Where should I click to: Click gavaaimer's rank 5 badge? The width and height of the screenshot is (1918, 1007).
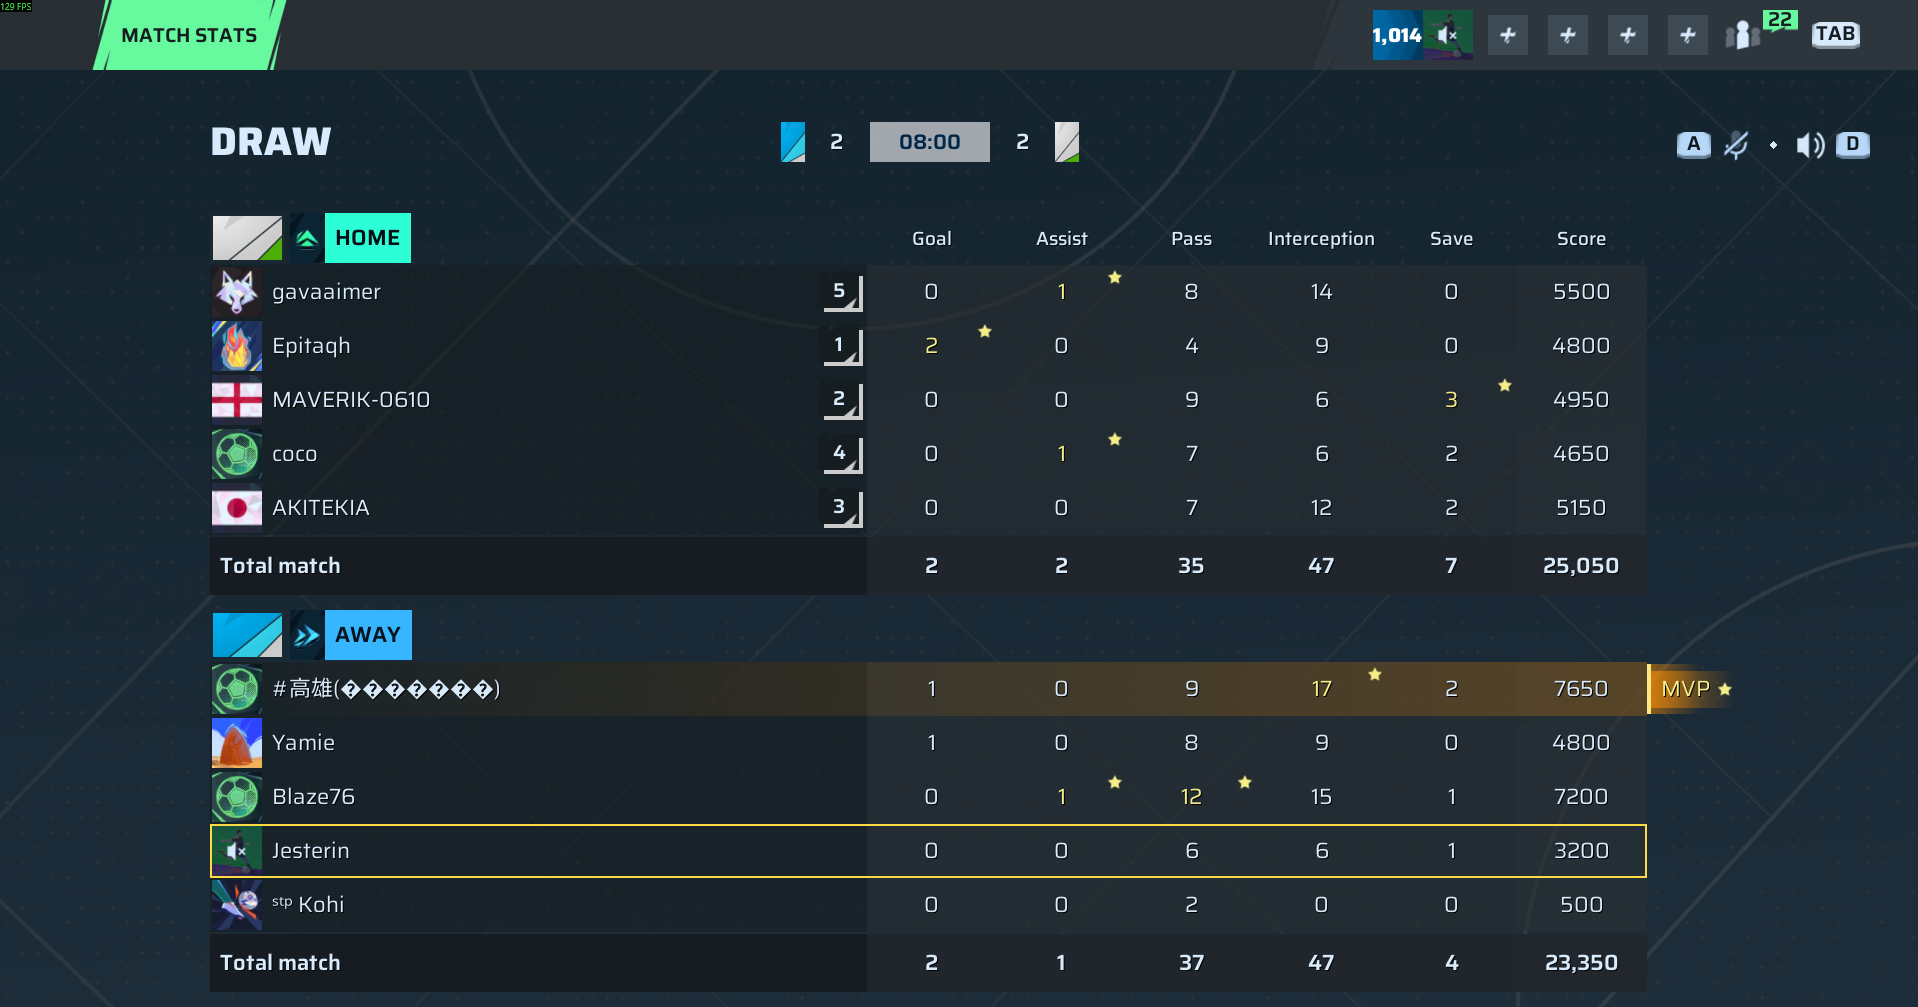point(842,292)
